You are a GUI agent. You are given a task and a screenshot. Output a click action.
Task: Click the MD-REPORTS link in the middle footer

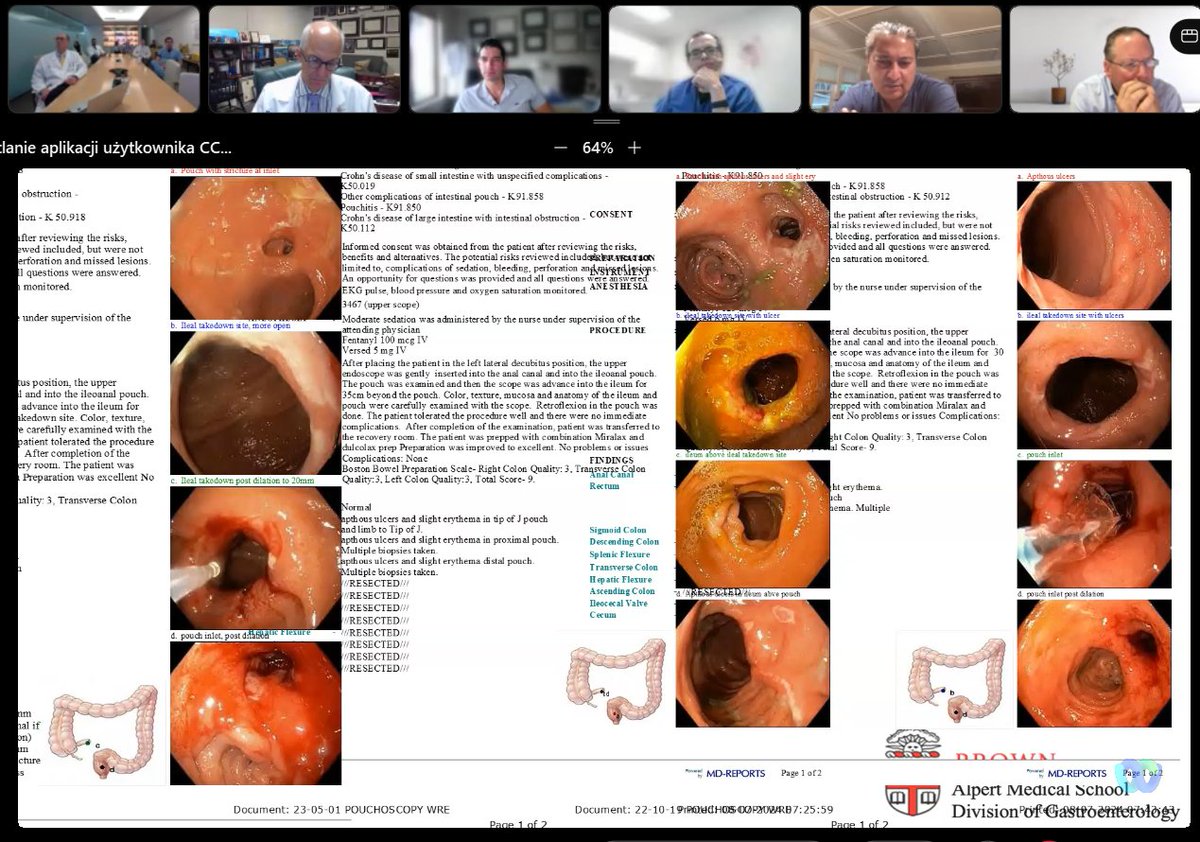pos(735,773)
